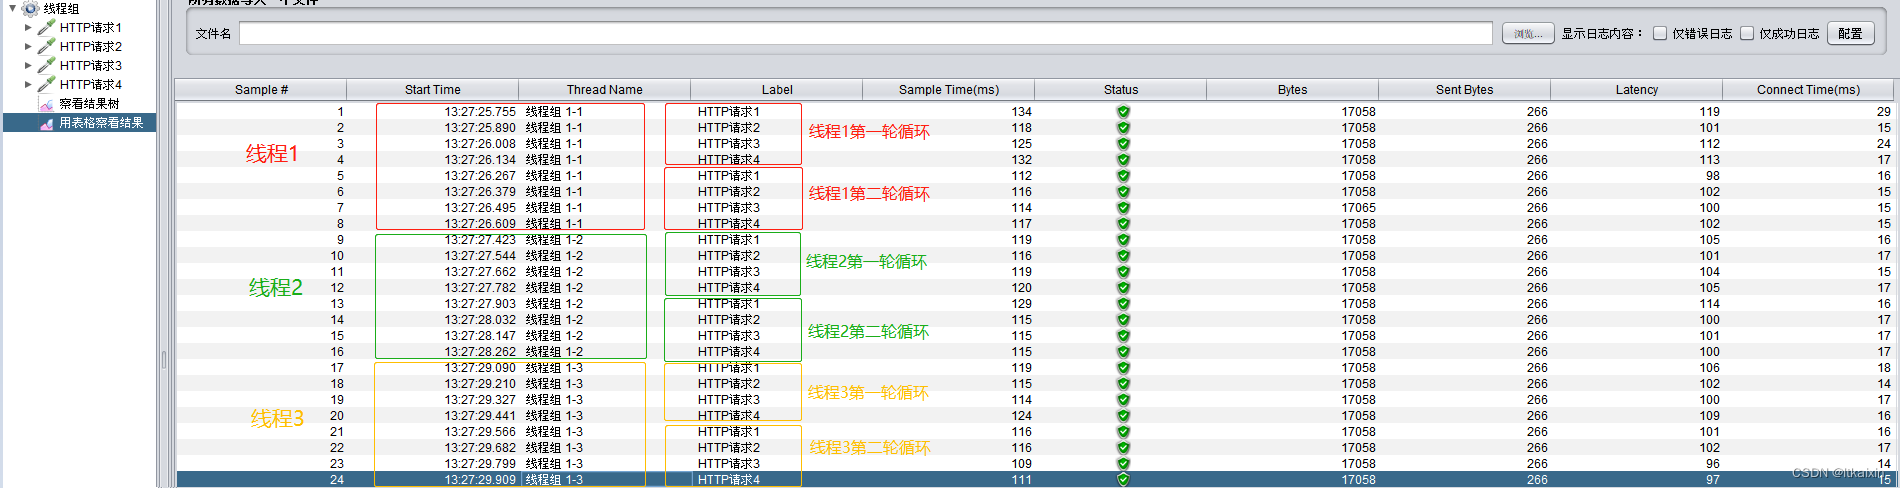Click sample time 124 in sample 20
Screen dimensions: 1900x488
(x=1021, y=416)
